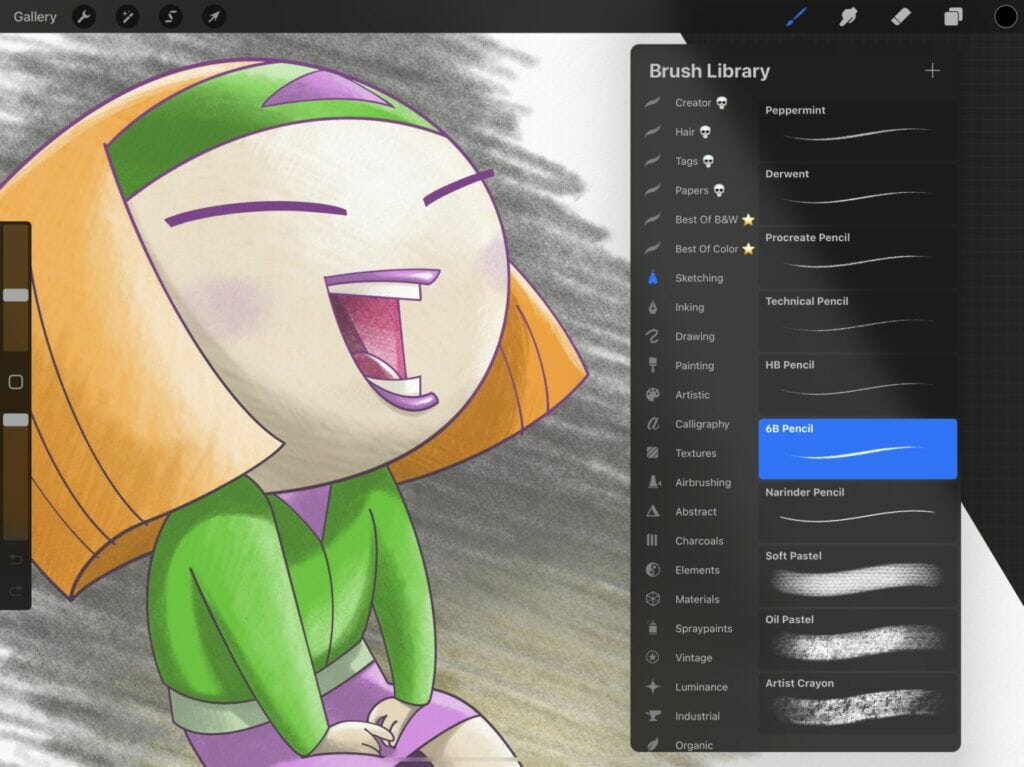Open the Adjustments magic wand menu

127,16
